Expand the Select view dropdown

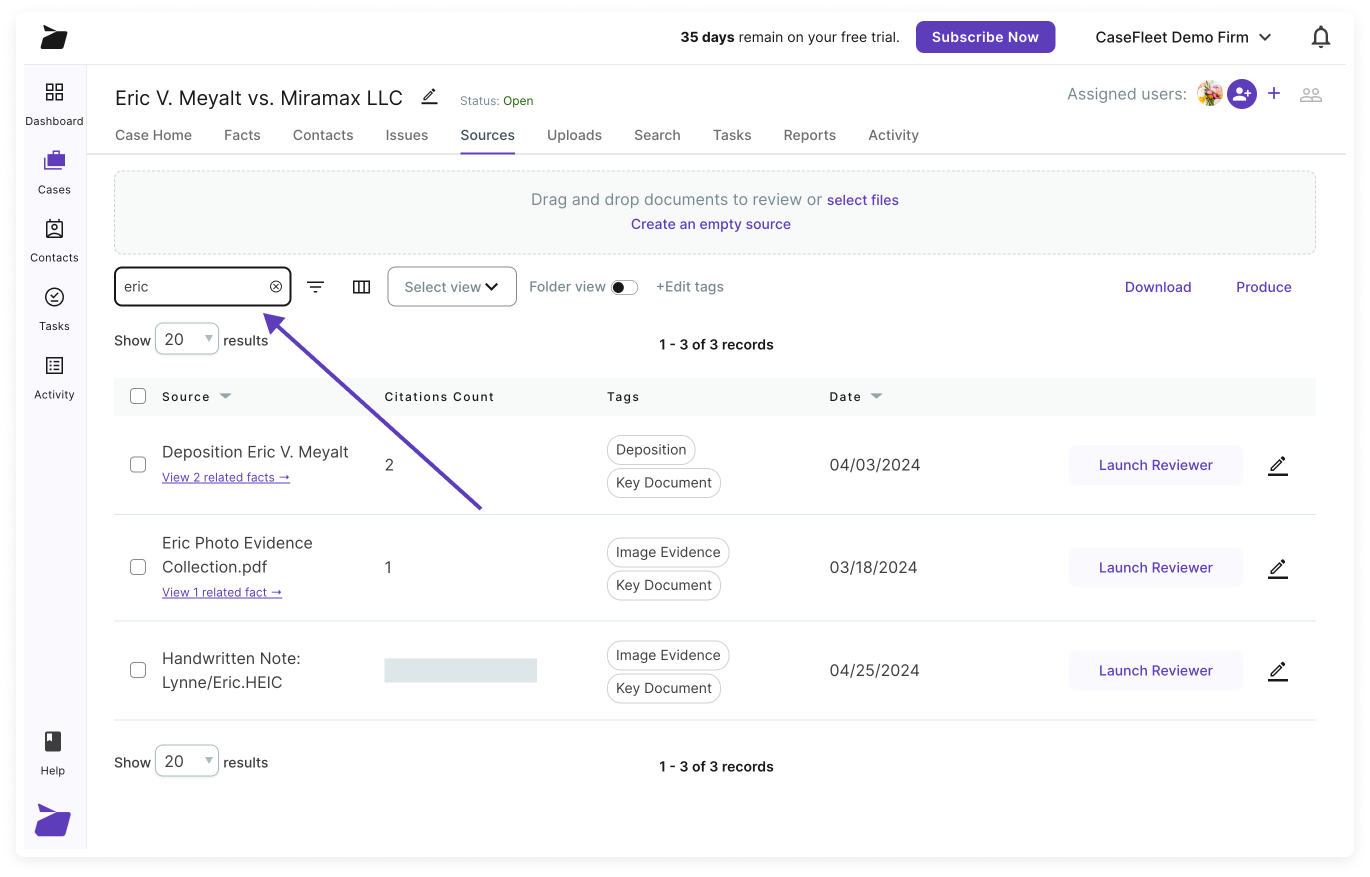pos(452,287)
